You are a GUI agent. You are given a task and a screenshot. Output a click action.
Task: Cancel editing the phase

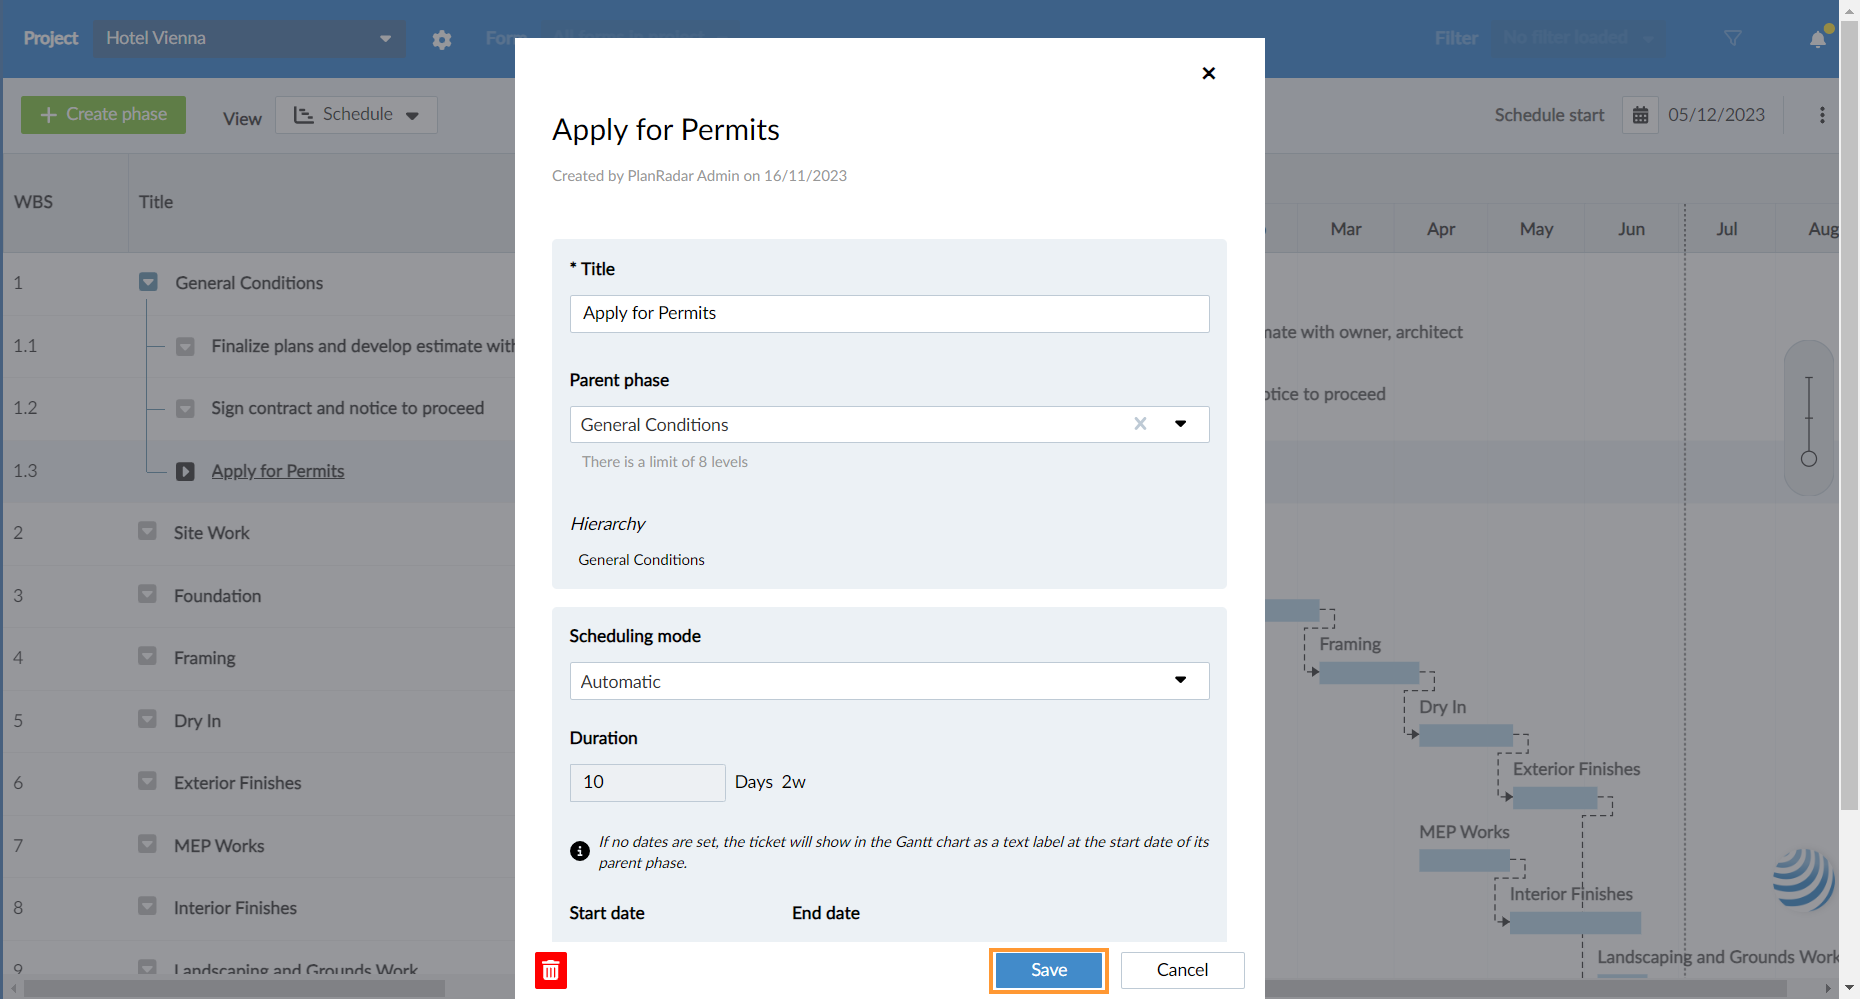1182,970
